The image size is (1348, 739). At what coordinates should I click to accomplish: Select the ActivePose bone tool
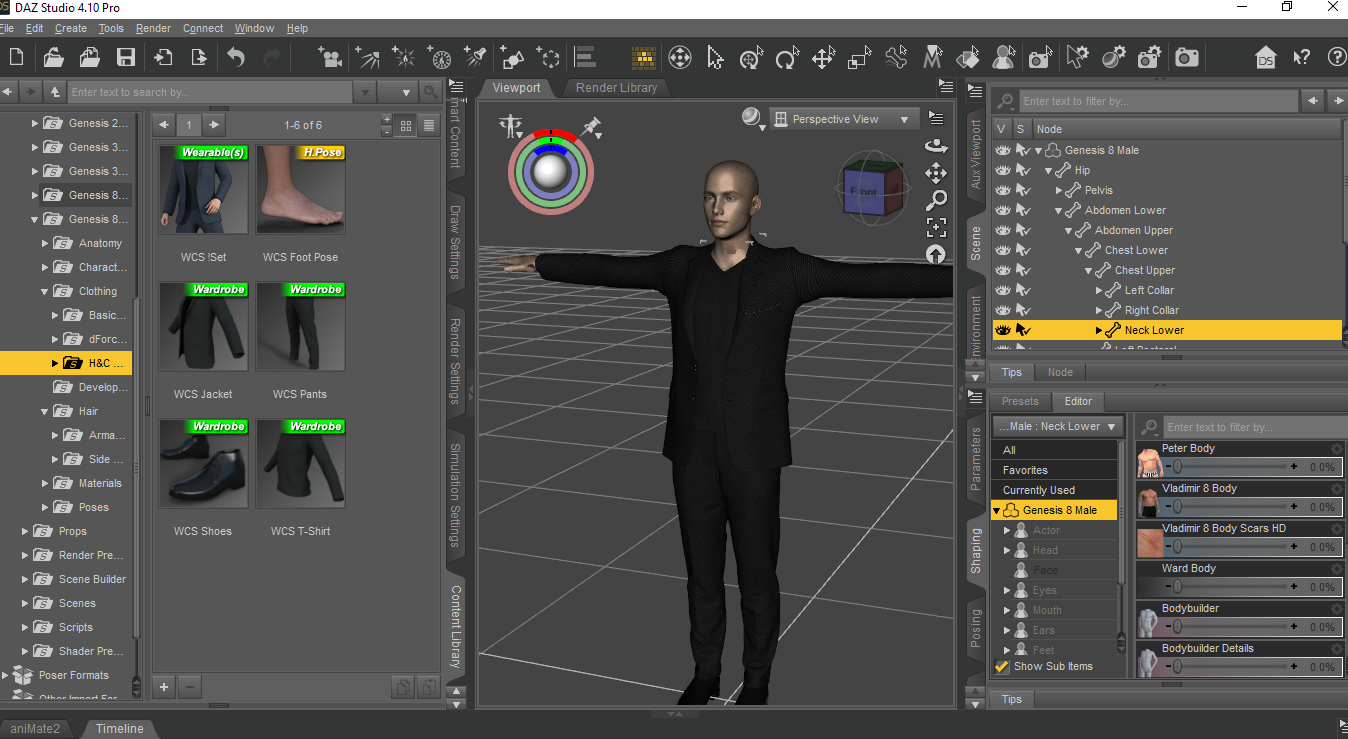pyautogui.click(x=896, y=57)
